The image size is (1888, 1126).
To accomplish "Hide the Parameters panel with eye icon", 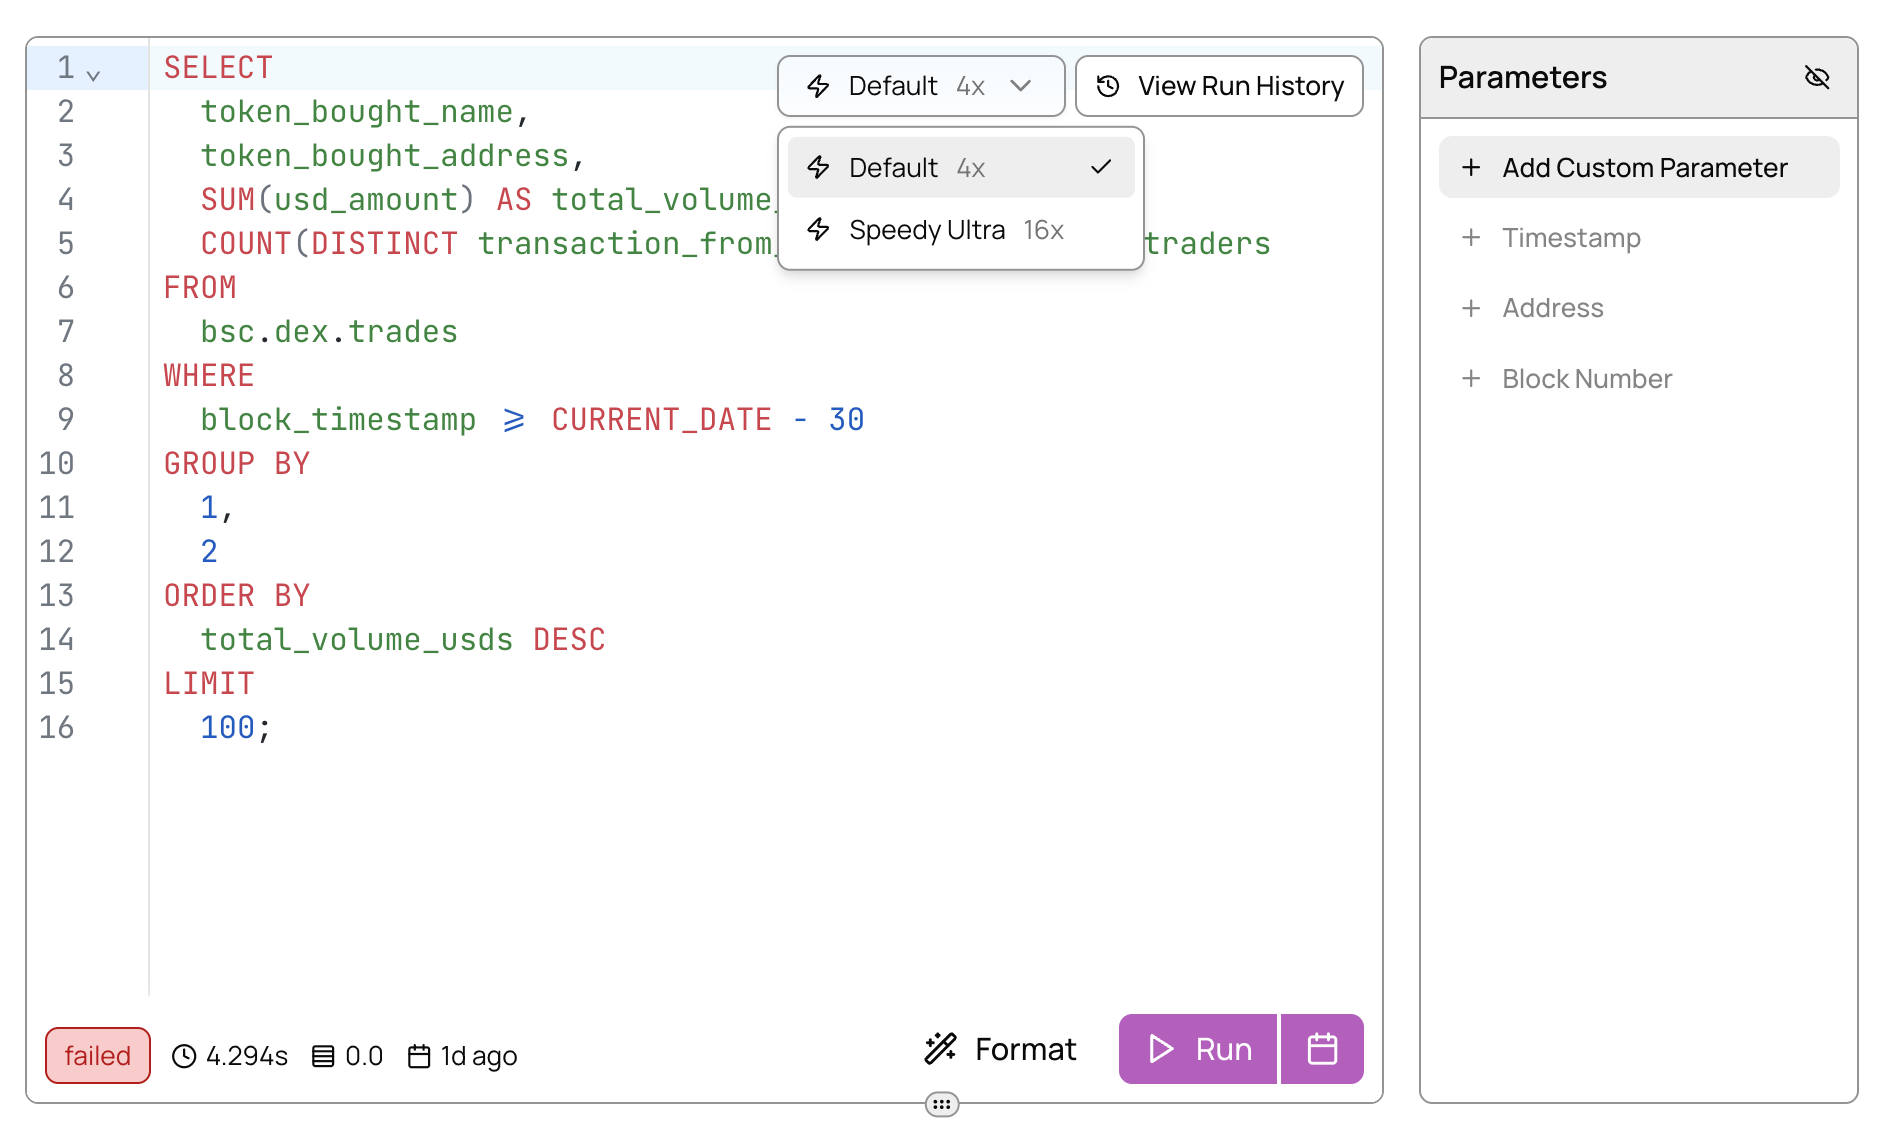I will 1816,77.
